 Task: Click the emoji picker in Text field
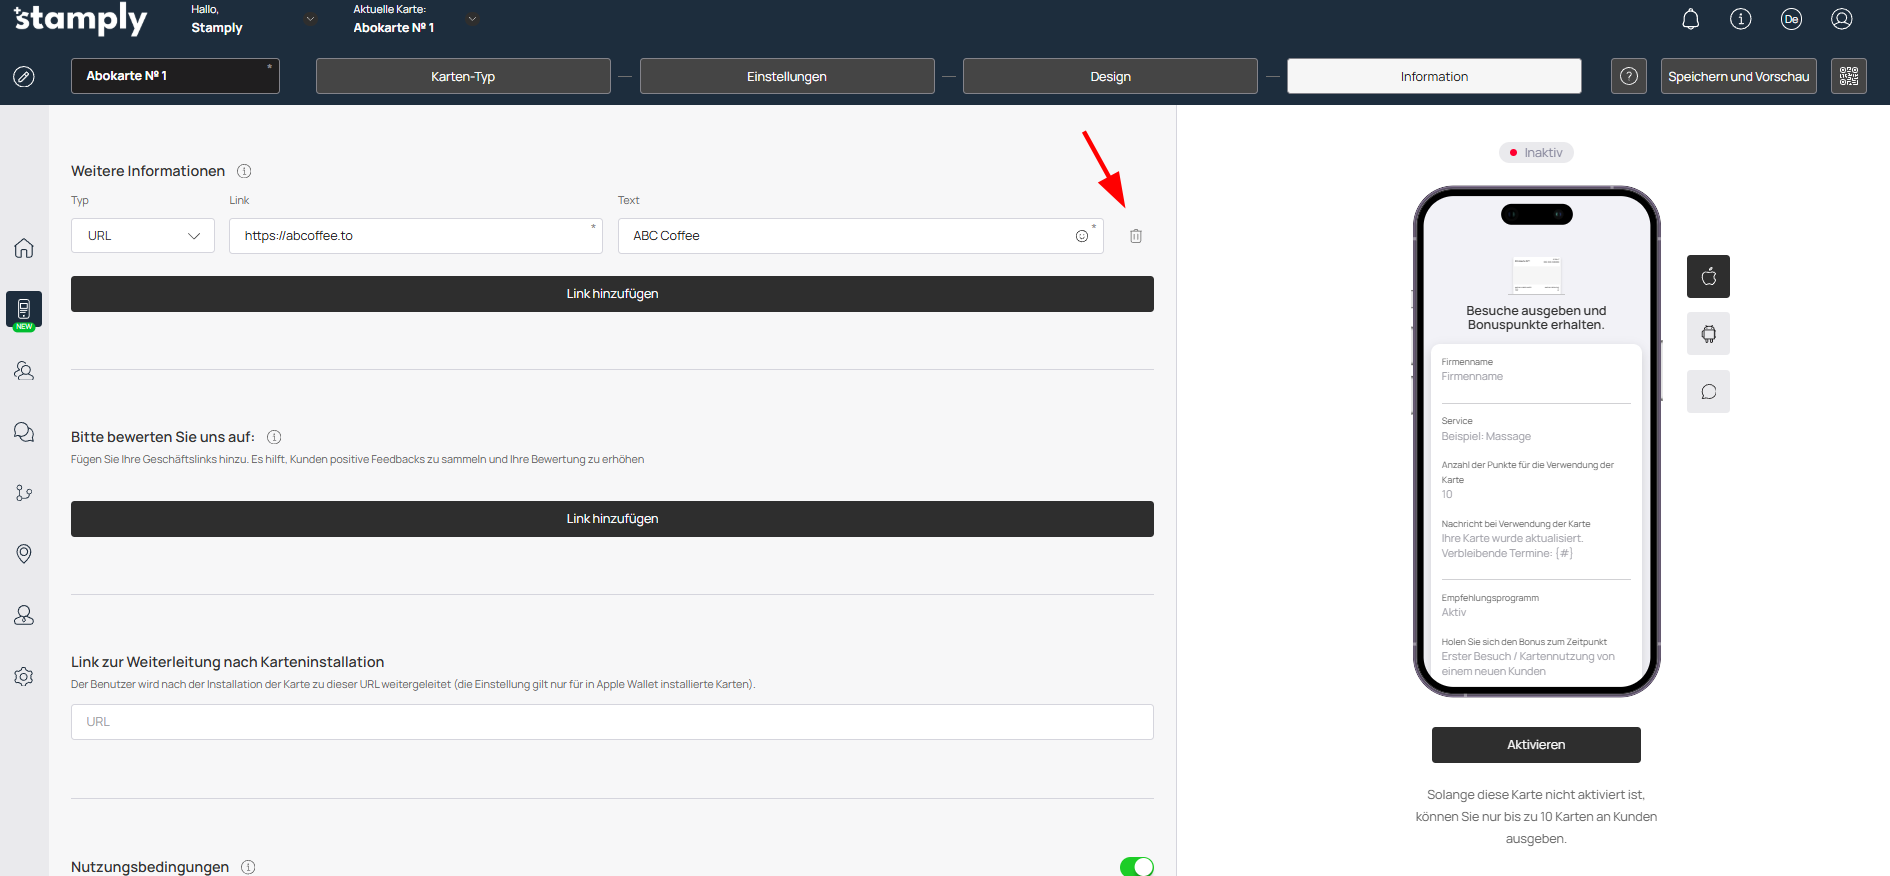pos(1081,236)
